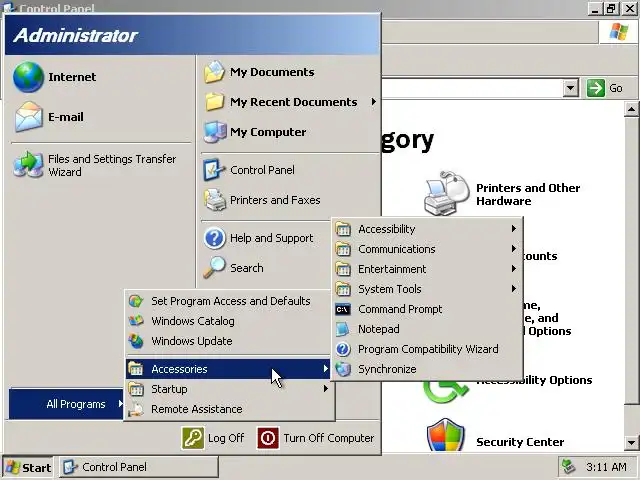The image size is (640, 480).
Task: Click the Synchronize label
Action: pos(387,369)
